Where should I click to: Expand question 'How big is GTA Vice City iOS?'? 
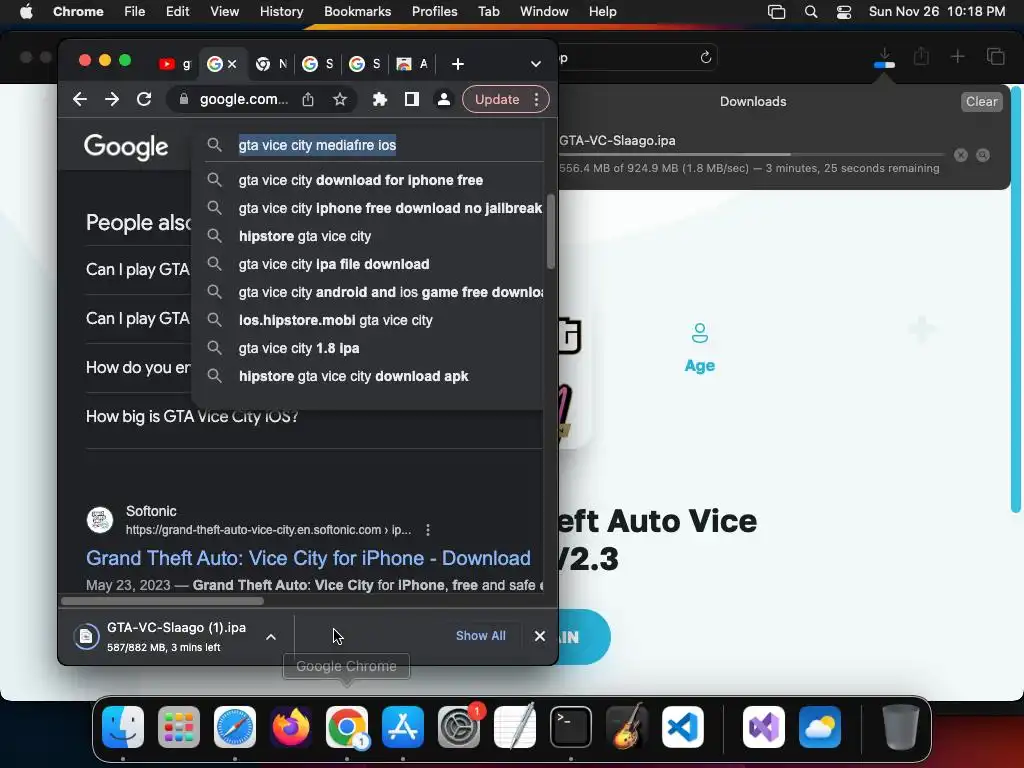click(192, 417)
